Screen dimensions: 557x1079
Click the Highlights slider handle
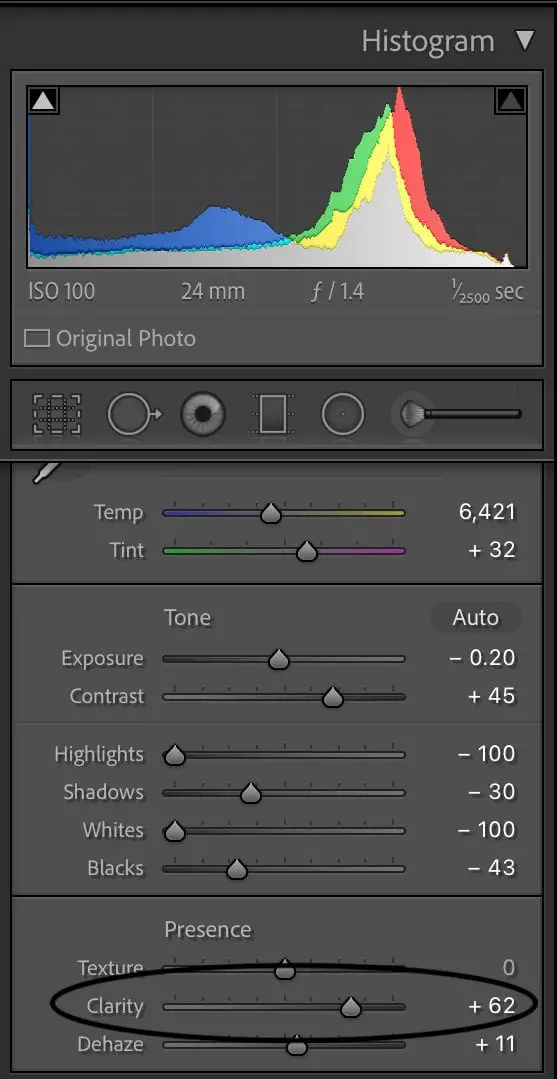(x=175, y=756)
